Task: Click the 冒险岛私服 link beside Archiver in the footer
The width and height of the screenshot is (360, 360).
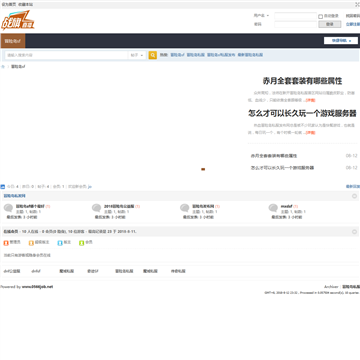Action: click(x=351, y=287)
